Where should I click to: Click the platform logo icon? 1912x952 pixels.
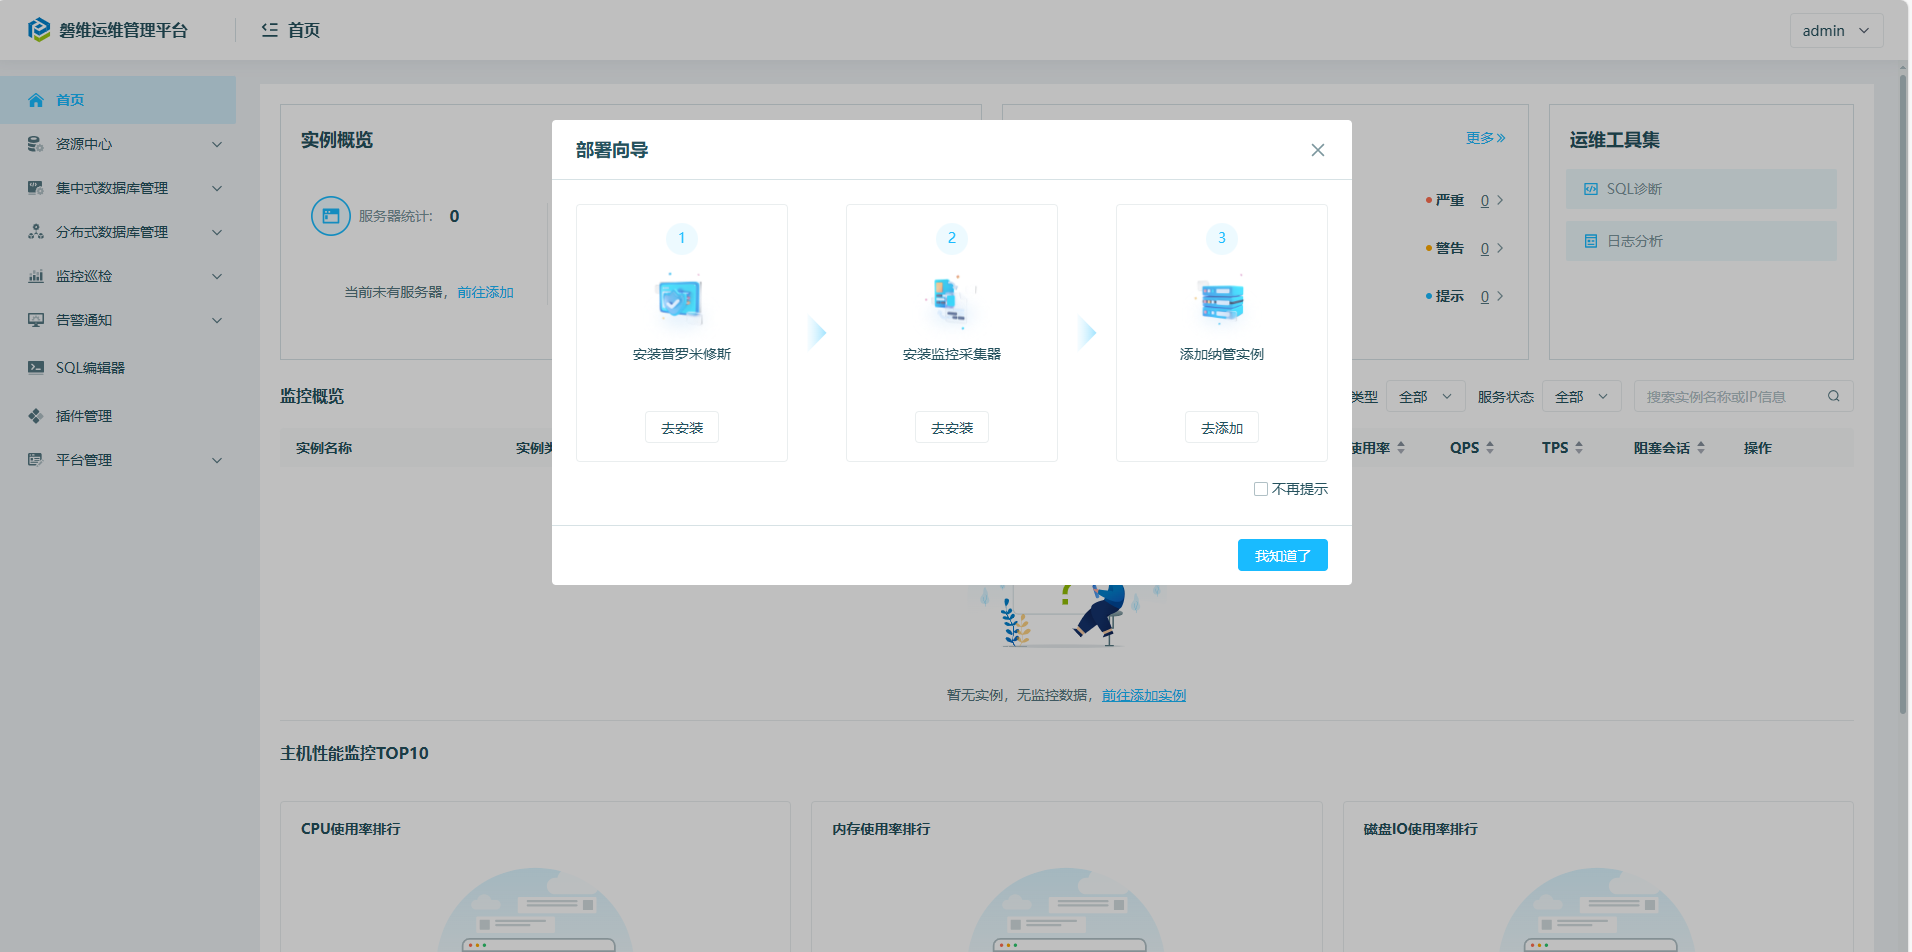tap(39, 30)
